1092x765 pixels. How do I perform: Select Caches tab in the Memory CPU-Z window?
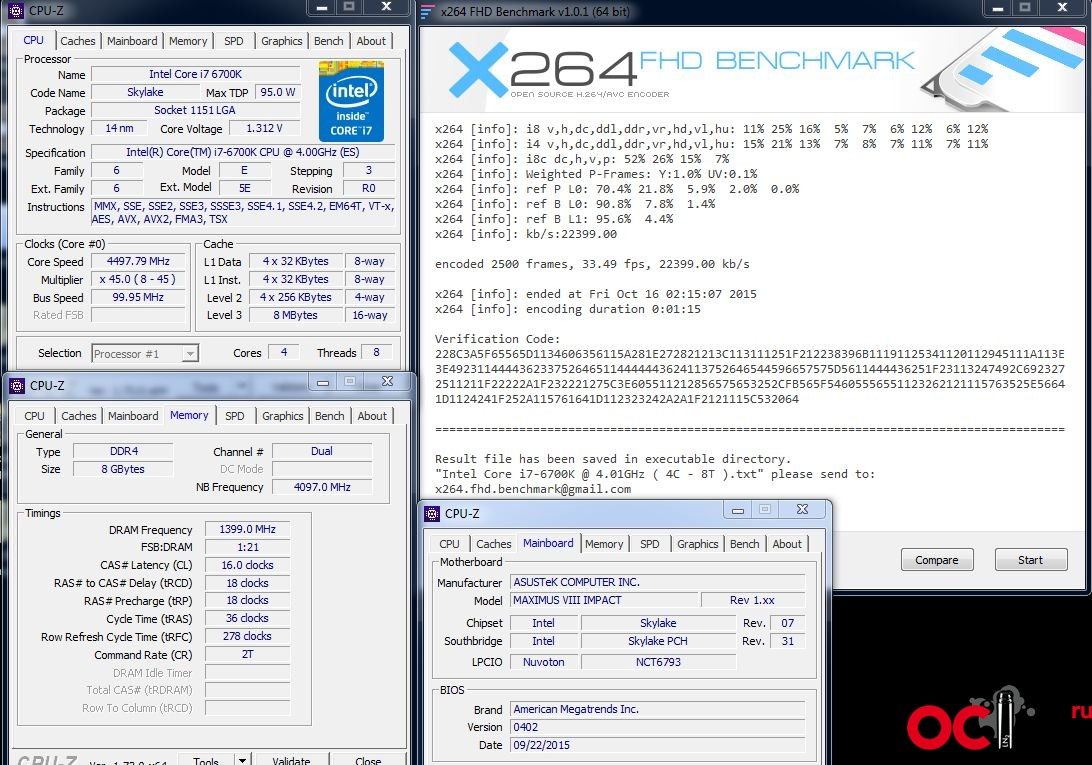click(79, 416)
